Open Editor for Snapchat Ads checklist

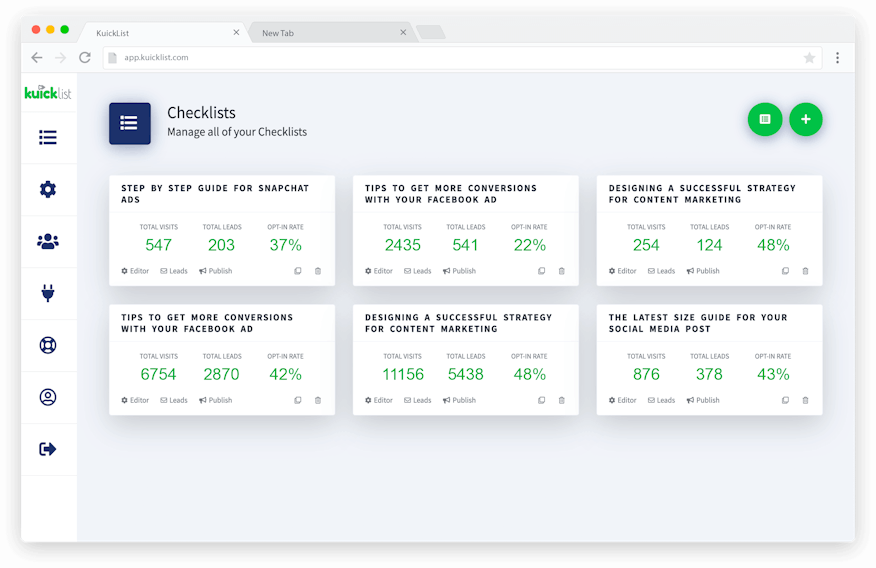[x=135, y=271]
